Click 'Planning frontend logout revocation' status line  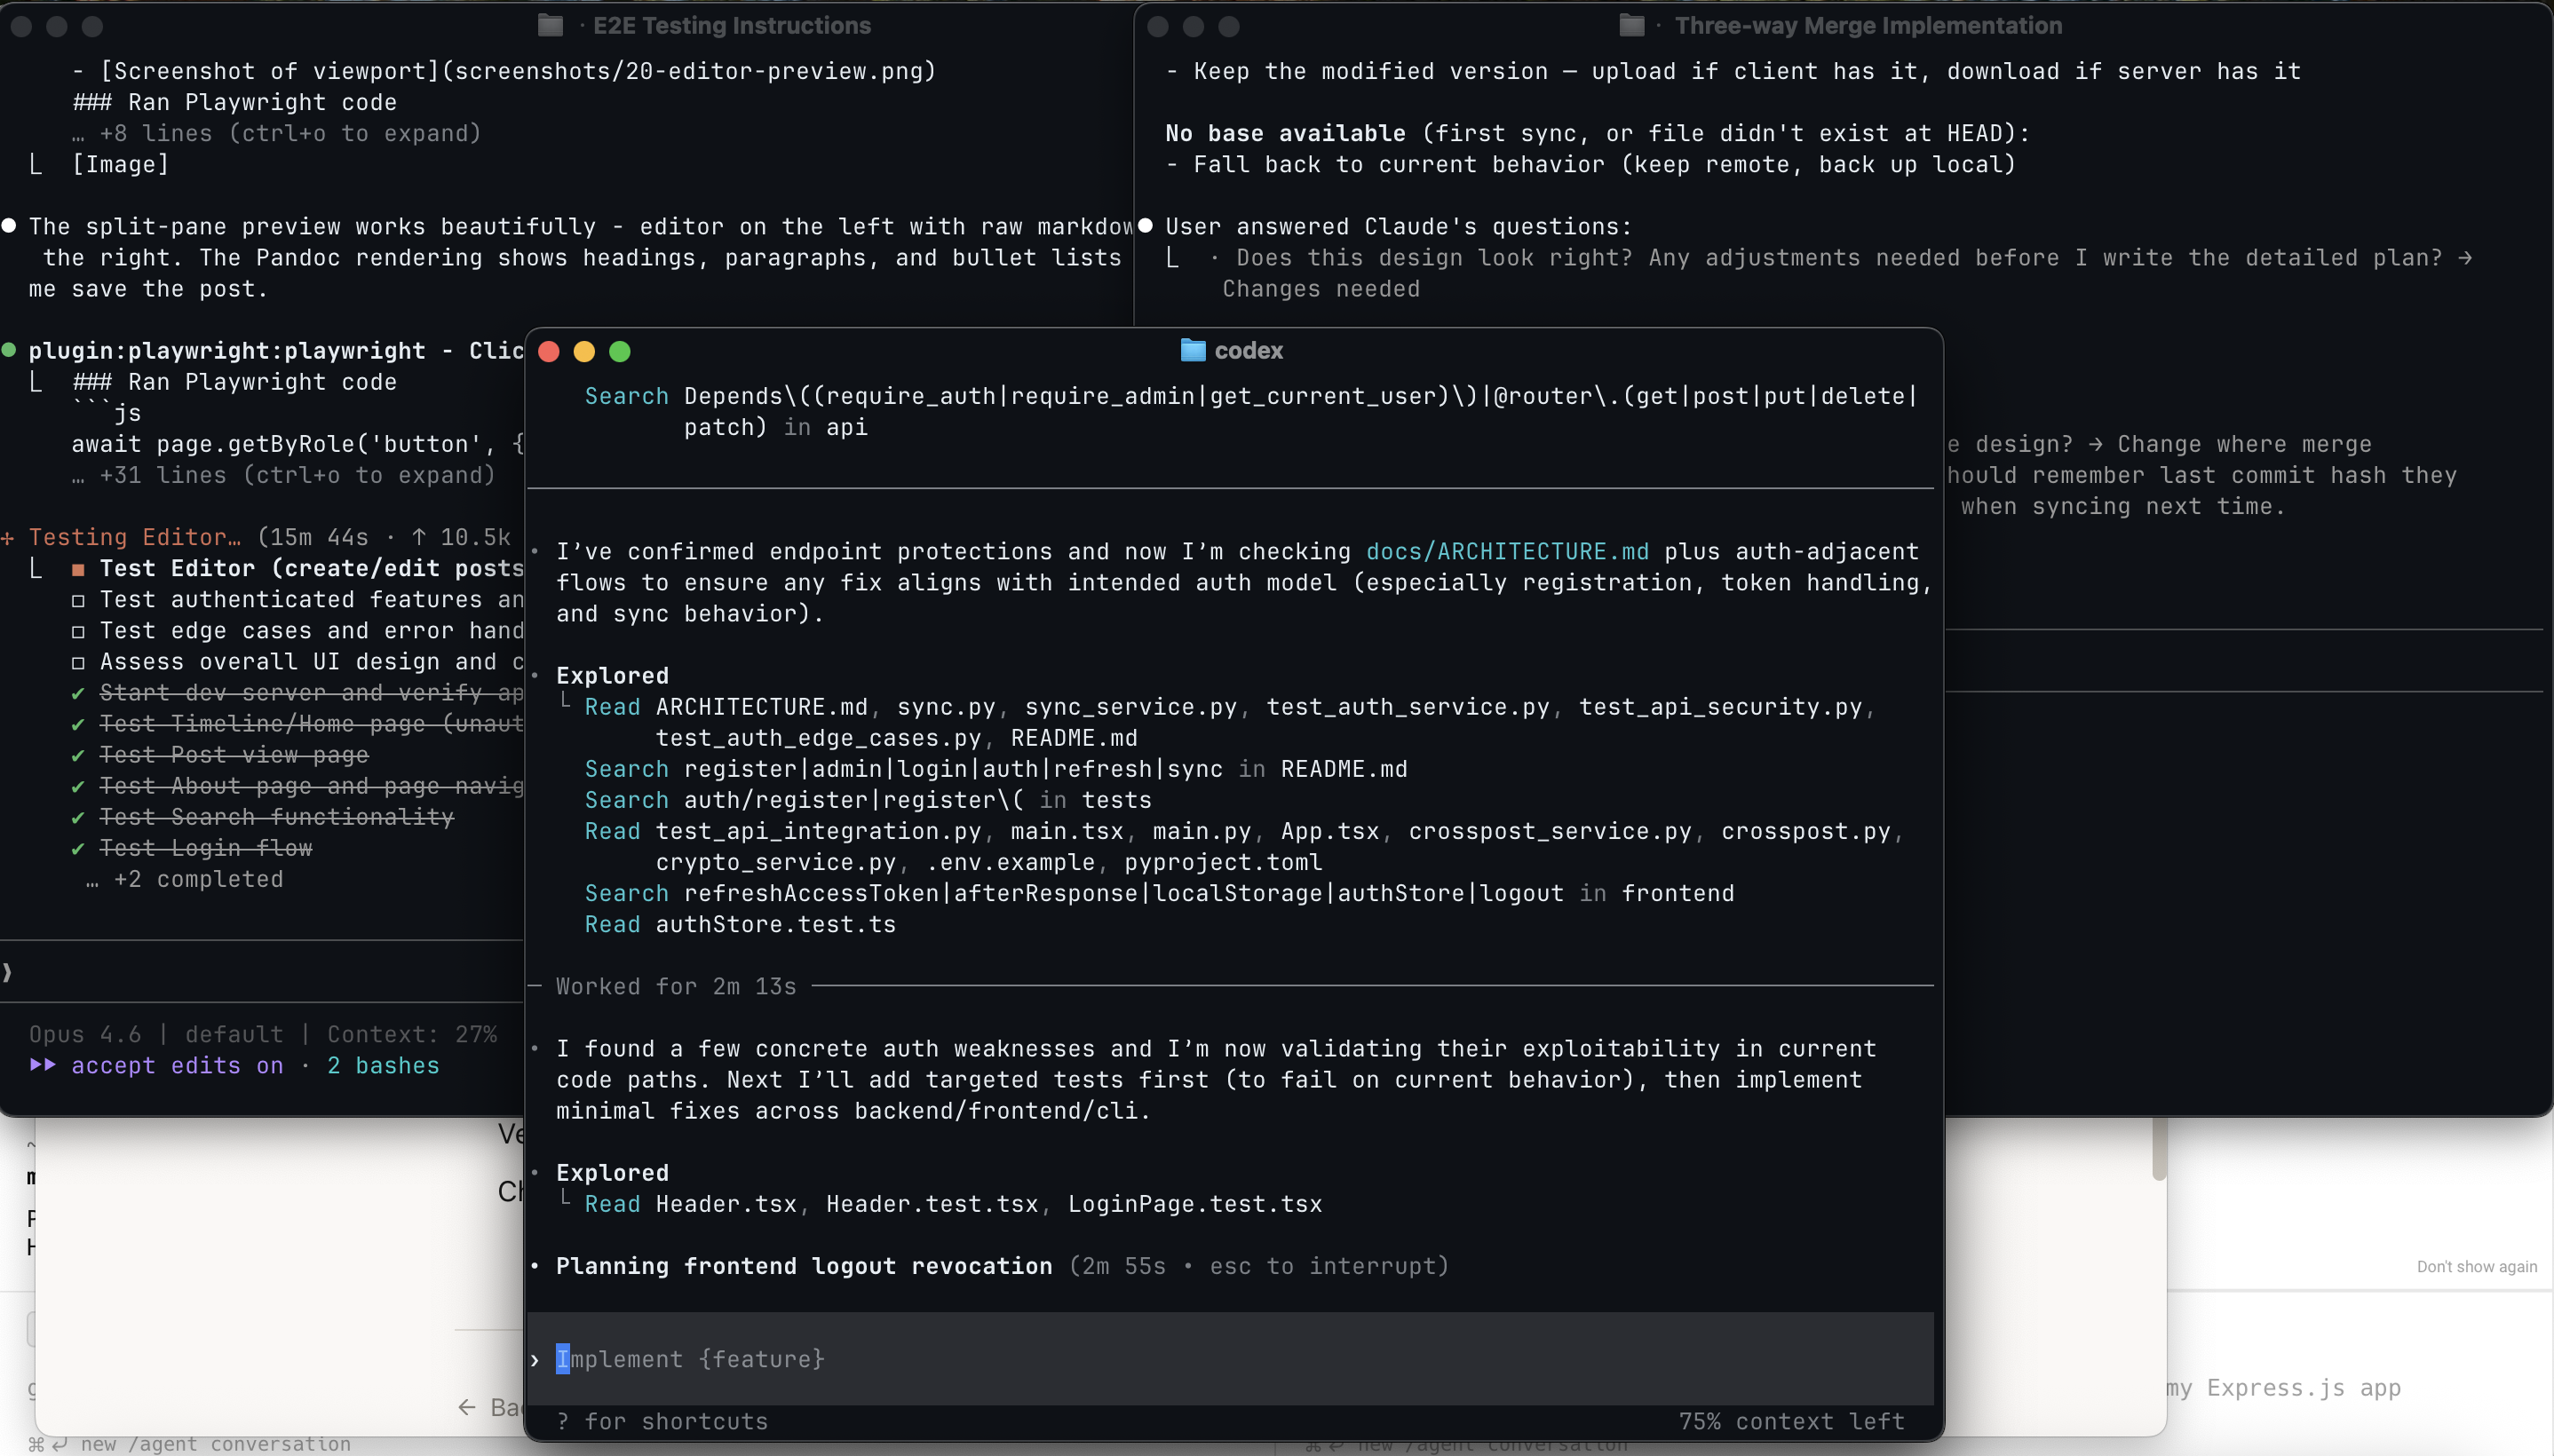point(804,1265)
